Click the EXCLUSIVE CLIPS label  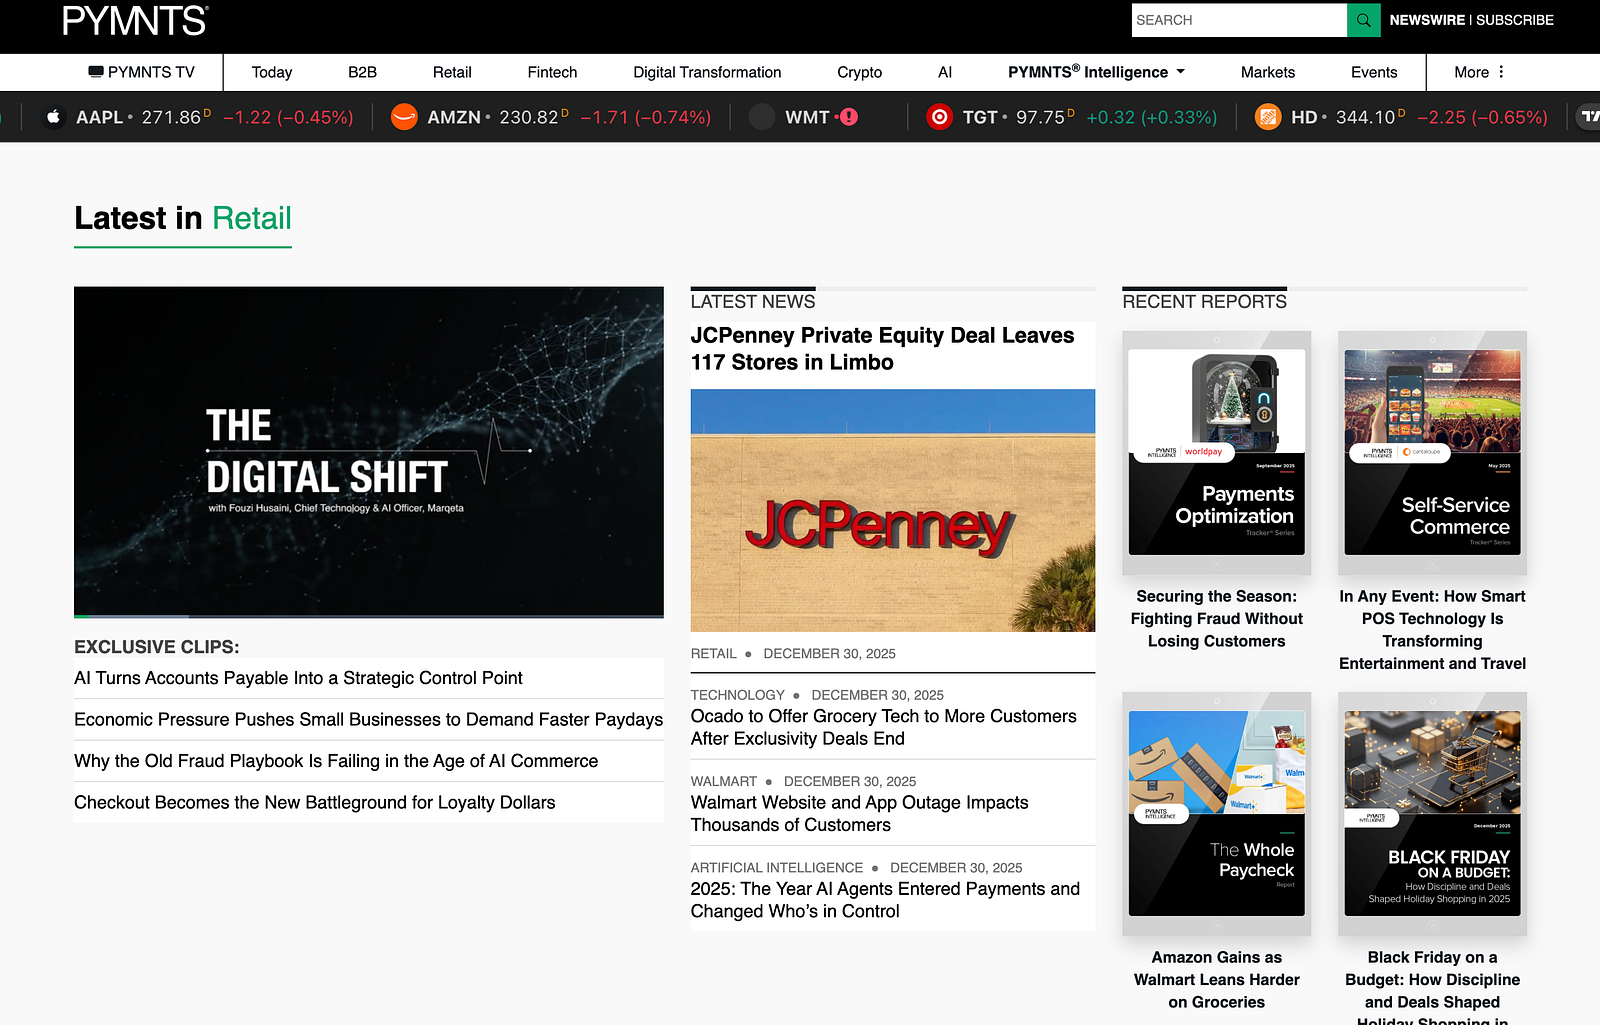coord(157,647)
